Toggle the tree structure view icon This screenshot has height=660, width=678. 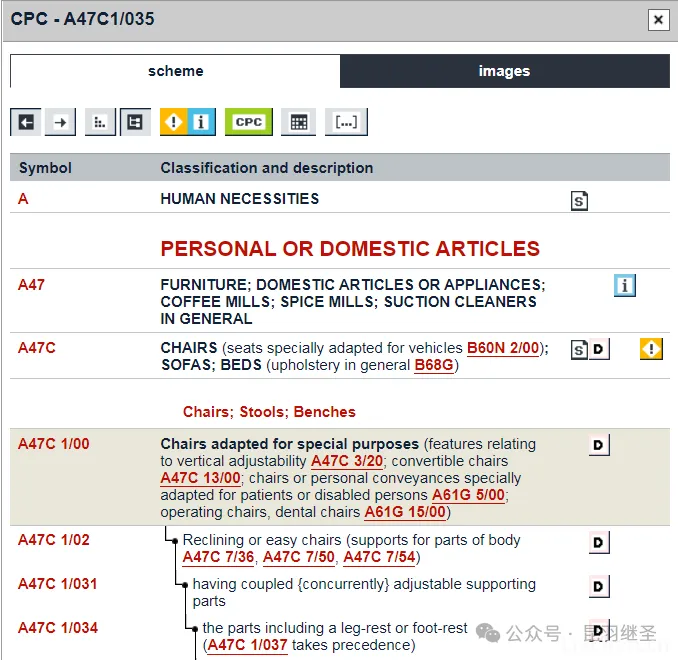(134, 122)
